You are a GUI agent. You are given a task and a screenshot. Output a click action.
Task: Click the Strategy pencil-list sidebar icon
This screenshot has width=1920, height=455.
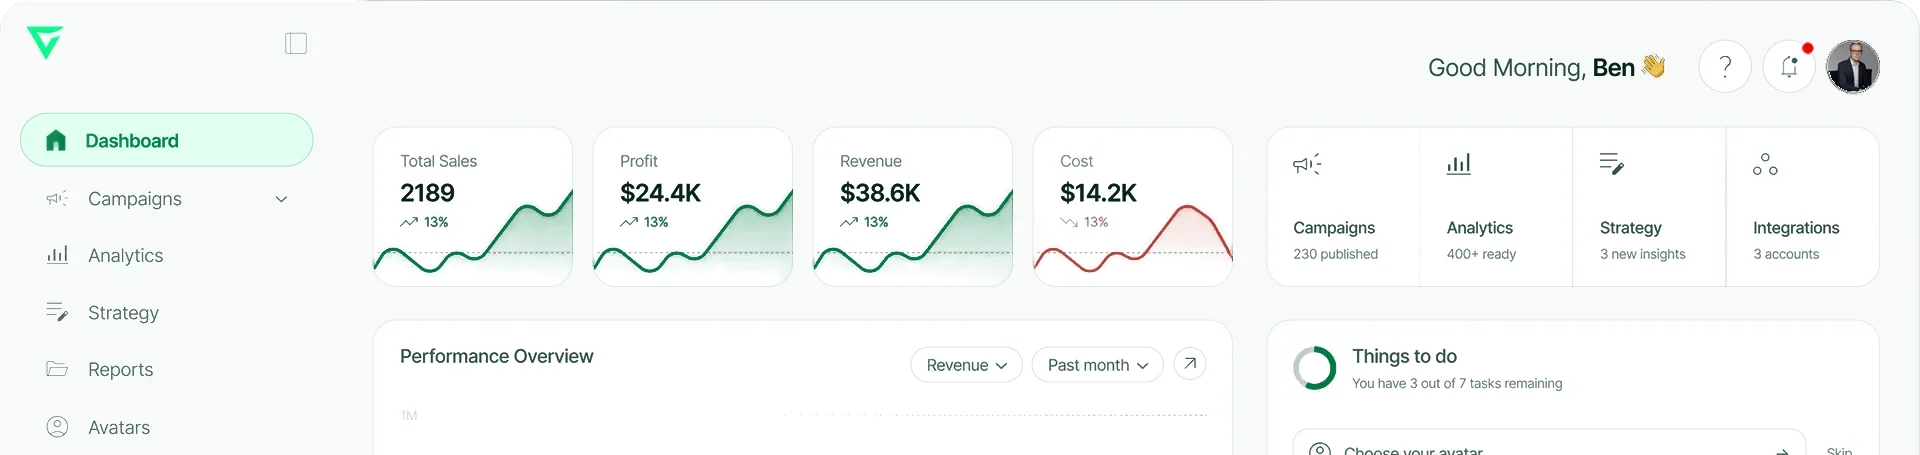click(57, 312)
